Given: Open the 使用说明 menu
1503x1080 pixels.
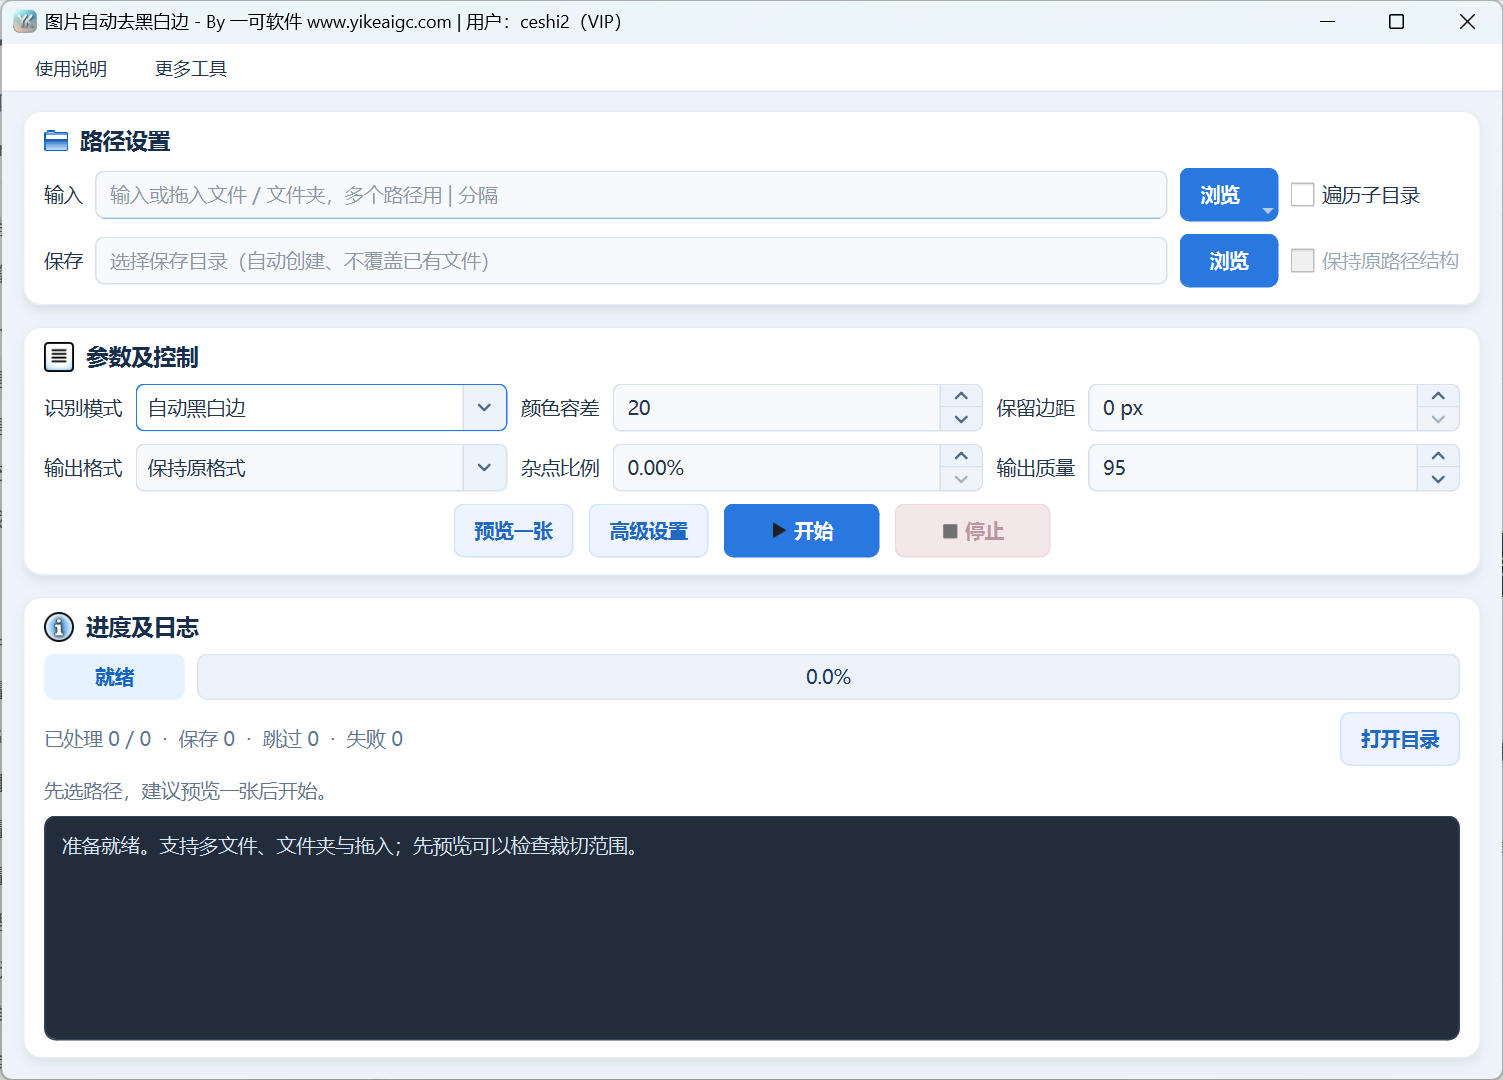Looking at the screenshot, I should [x=71, y=69].
